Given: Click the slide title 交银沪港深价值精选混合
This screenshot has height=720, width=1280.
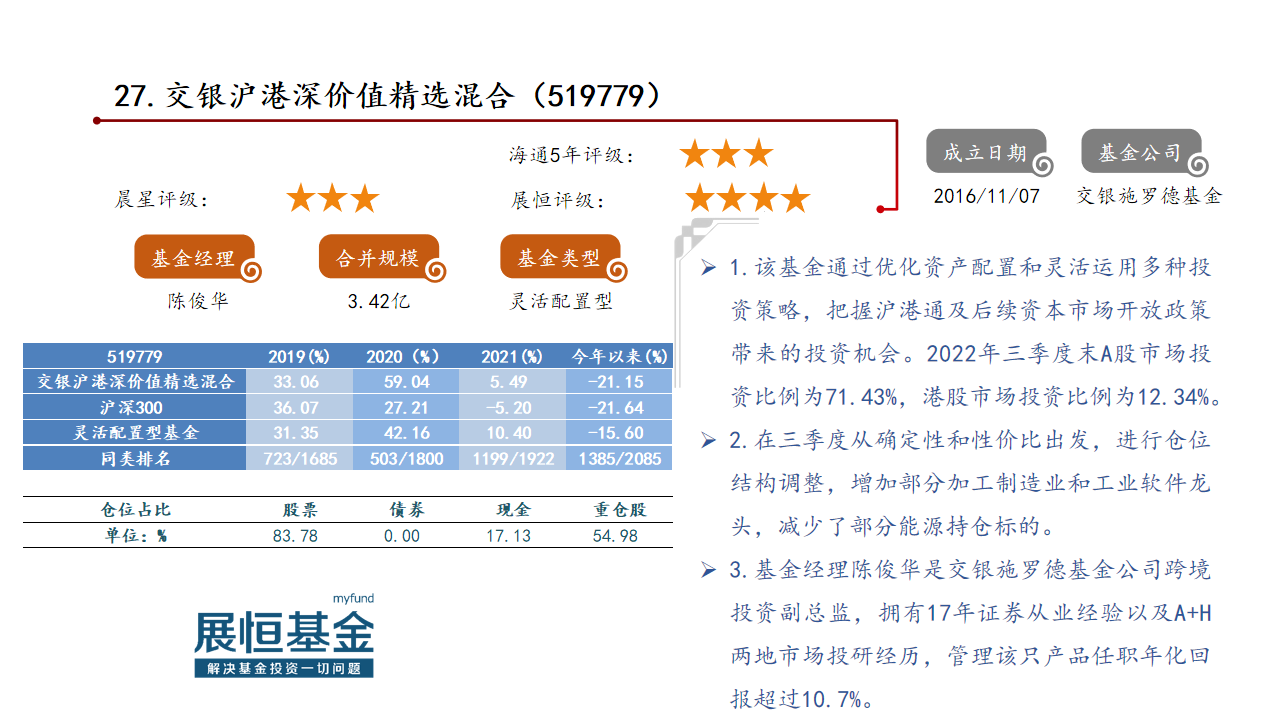Looking at the screenshot, I should pos(340,96).
